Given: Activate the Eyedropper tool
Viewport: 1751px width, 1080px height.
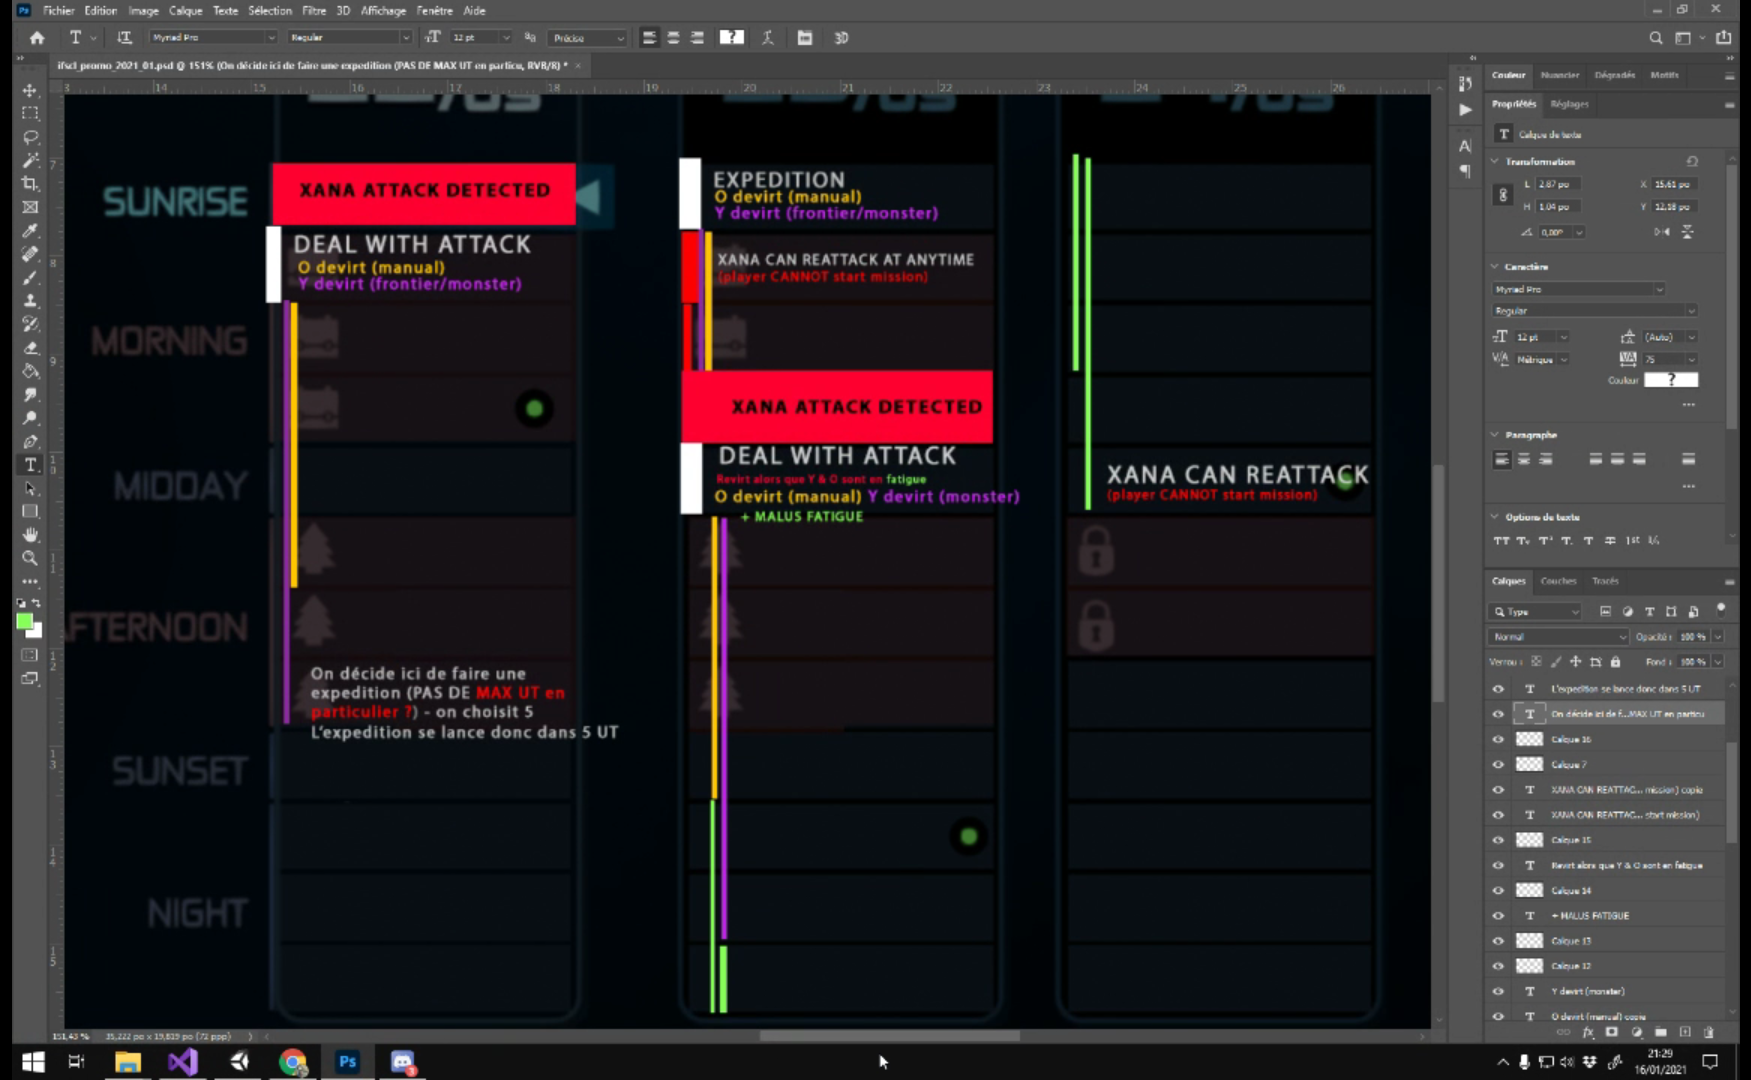Looking at the screenshot, I should pos(30,231).
